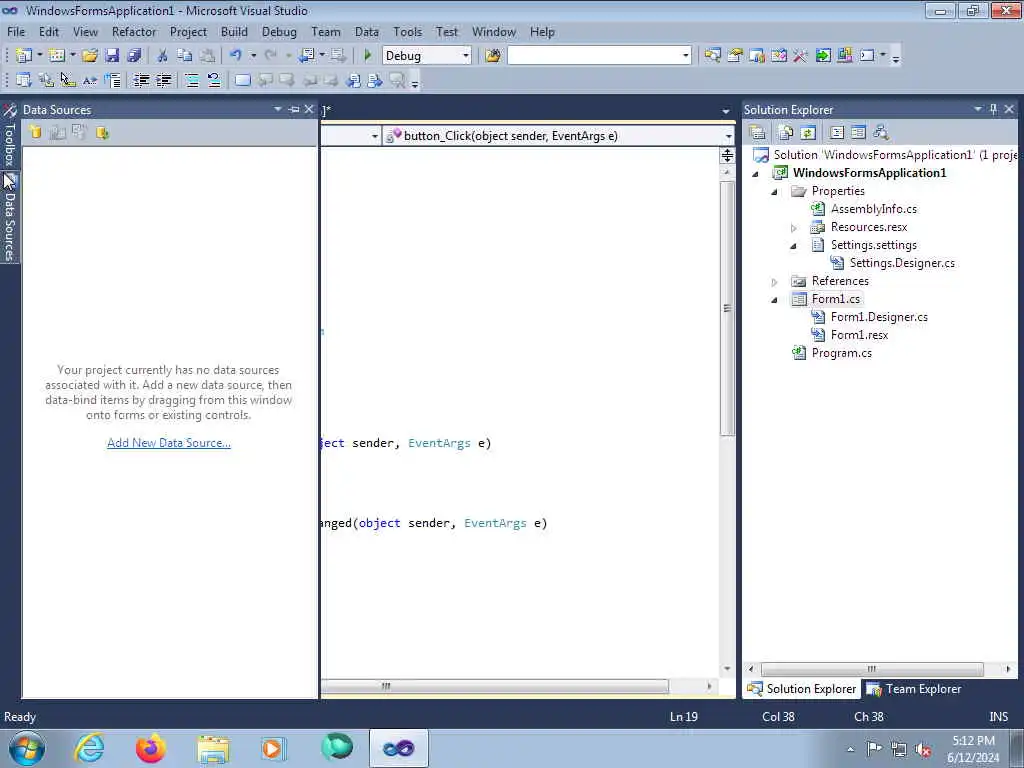Image resolution: width=1024 pixels, height=768 pixels.
Task: Click the code editor vertical scrollbar thumb
Action: 727,308
